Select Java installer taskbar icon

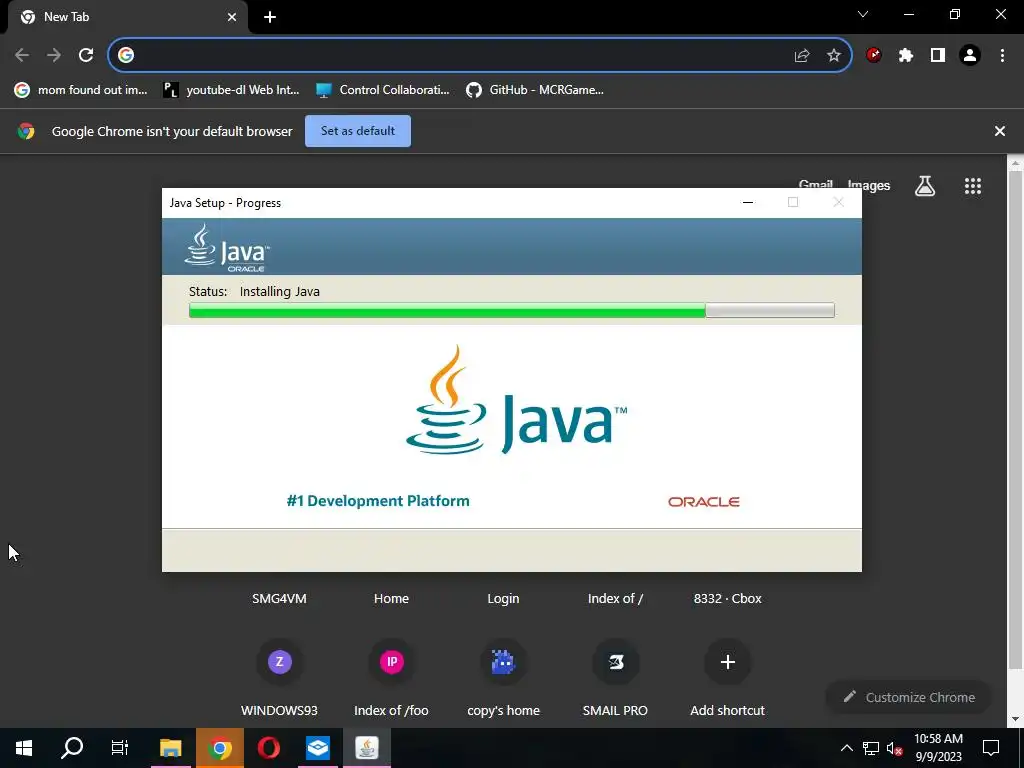click(x=366, y=748)
